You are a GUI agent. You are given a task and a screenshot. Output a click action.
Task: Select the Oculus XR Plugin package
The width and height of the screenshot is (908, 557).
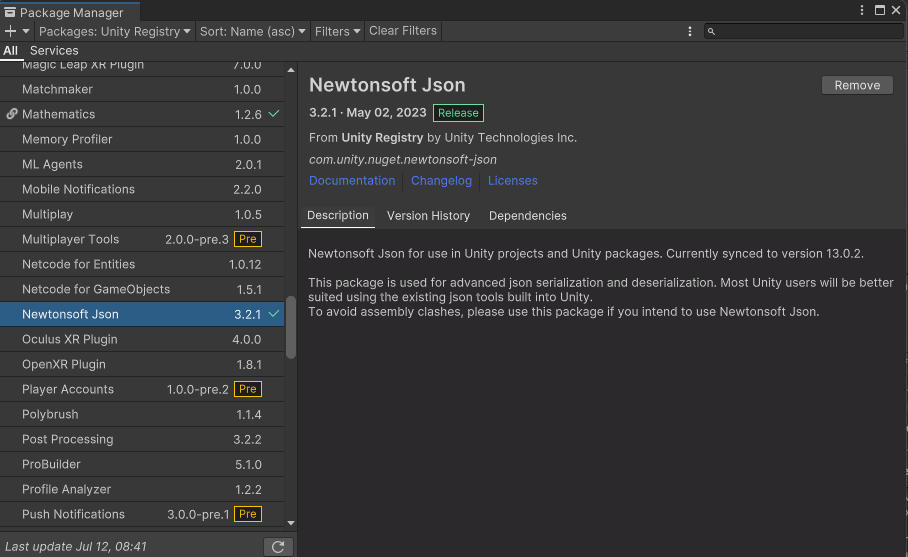coord(142,339)
